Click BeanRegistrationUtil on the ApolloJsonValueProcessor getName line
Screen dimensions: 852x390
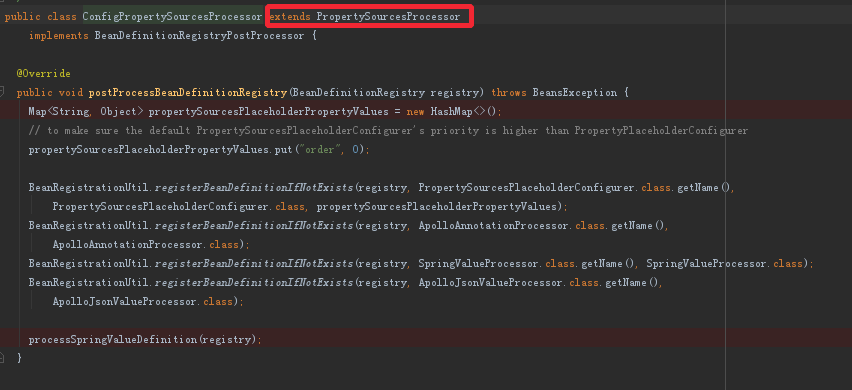point(89,282)
